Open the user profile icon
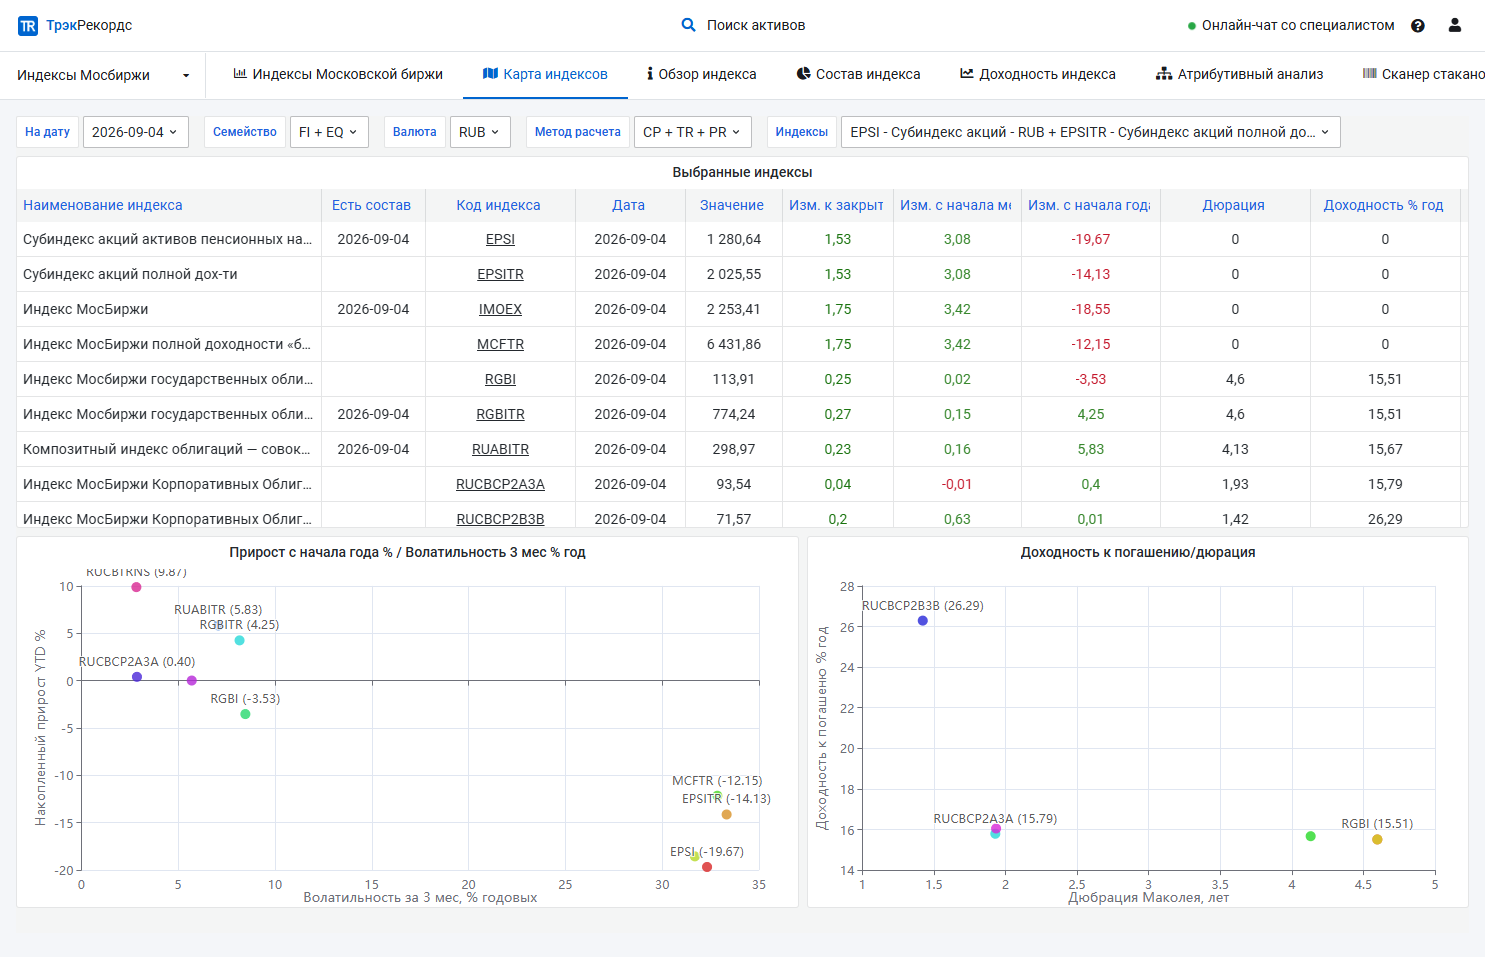This screenshot has width=1485, height=957. pyautogui.click(x=1455, y=25)
